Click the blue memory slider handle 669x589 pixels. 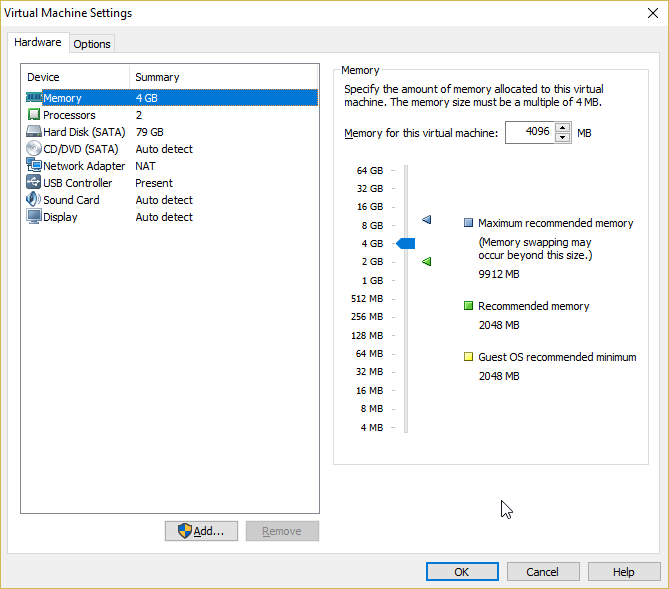[405, 243]
